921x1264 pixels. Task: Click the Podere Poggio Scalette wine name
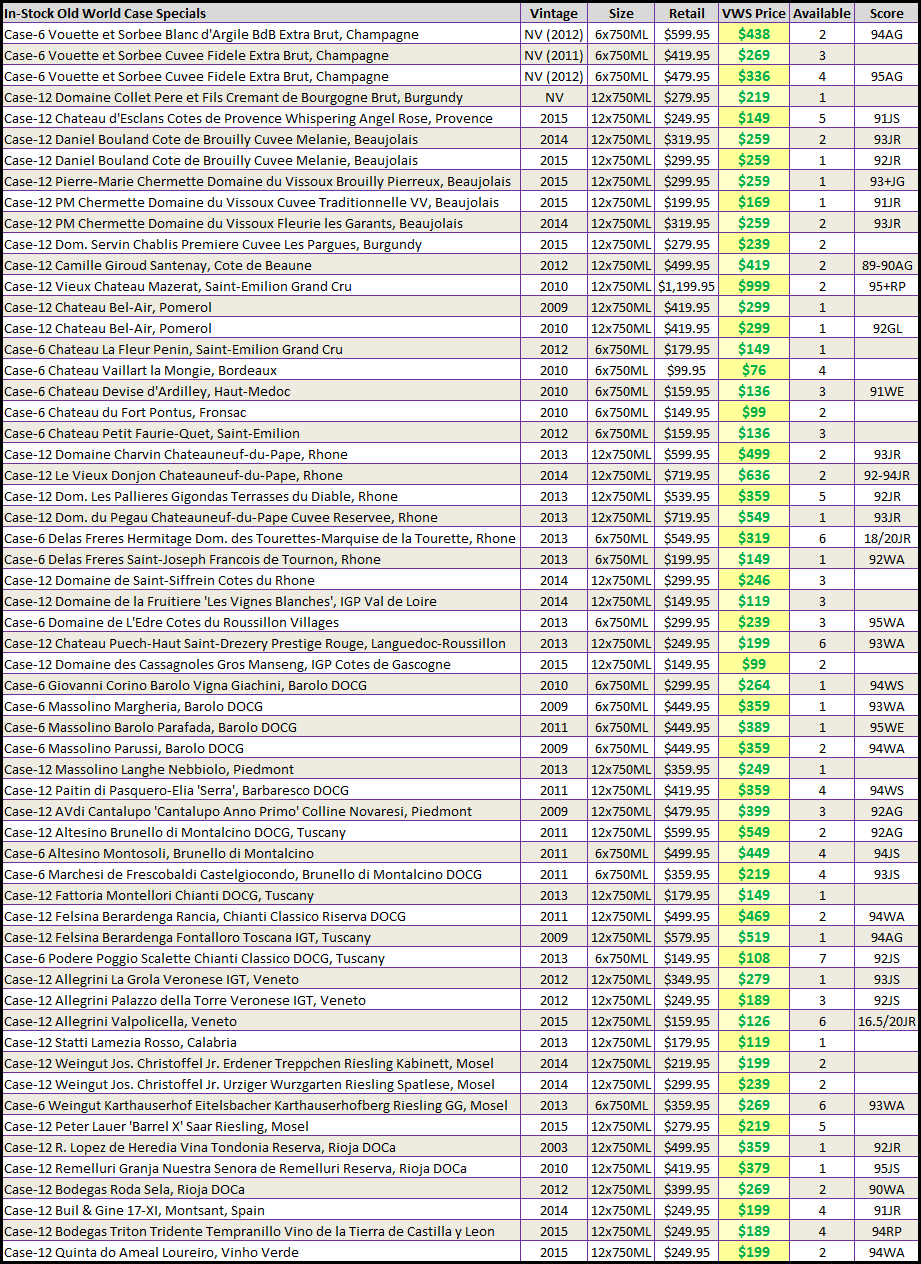click(194, 959)
